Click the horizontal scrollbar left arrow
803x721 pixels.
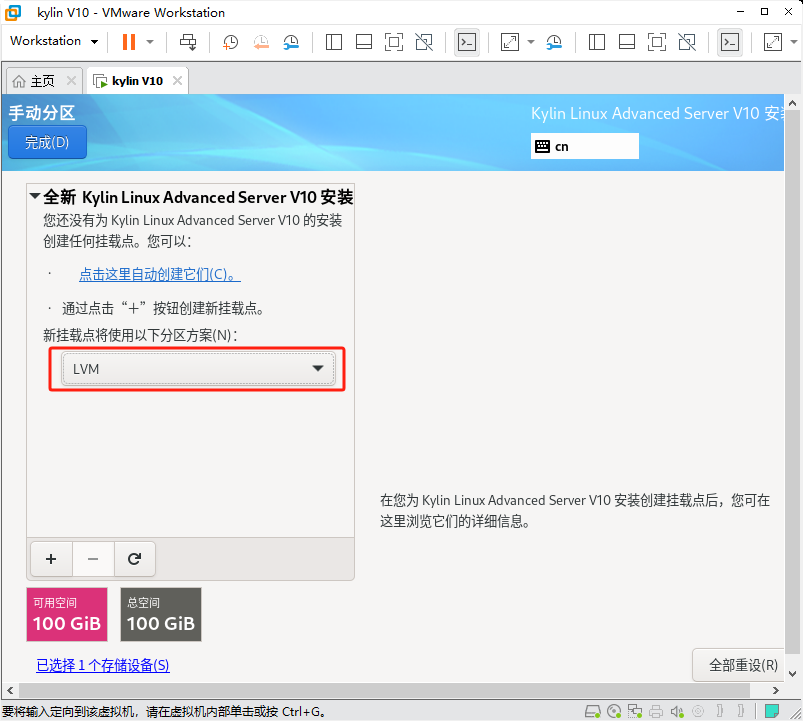coord(10,690)
